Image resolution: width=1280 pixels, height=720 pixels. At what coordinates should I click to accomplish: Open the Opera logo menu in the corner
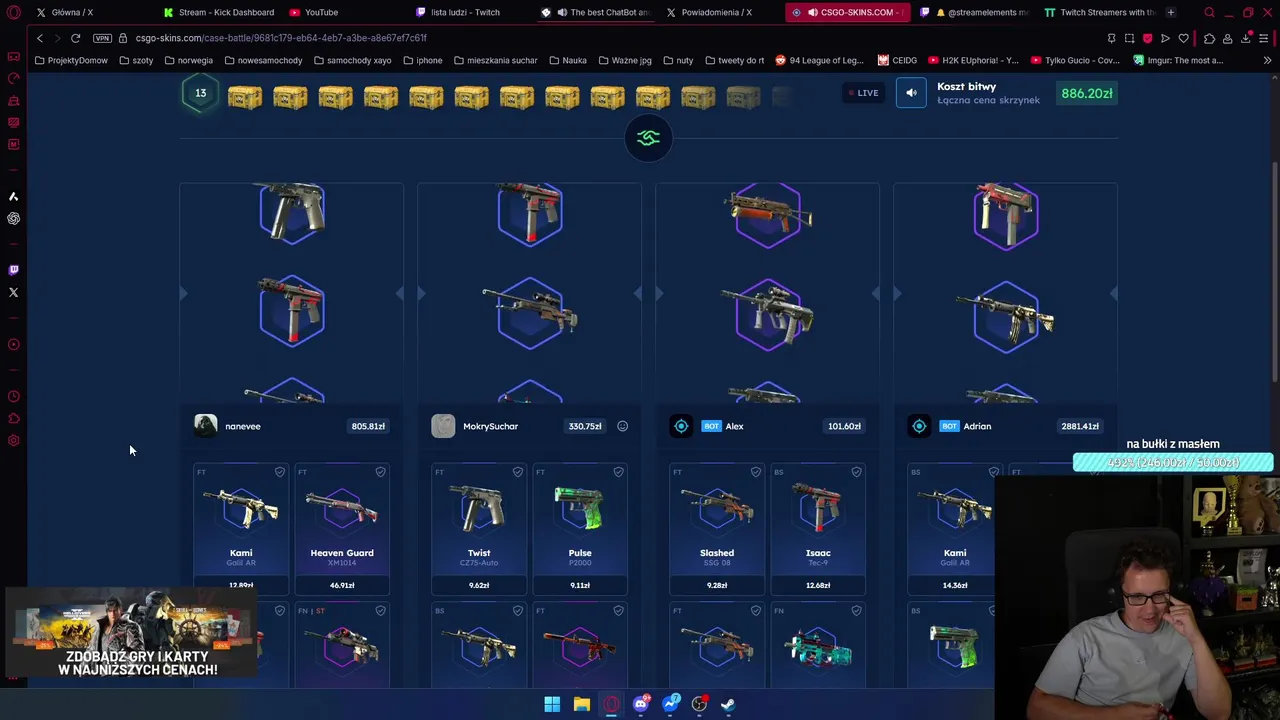point(13,12)
